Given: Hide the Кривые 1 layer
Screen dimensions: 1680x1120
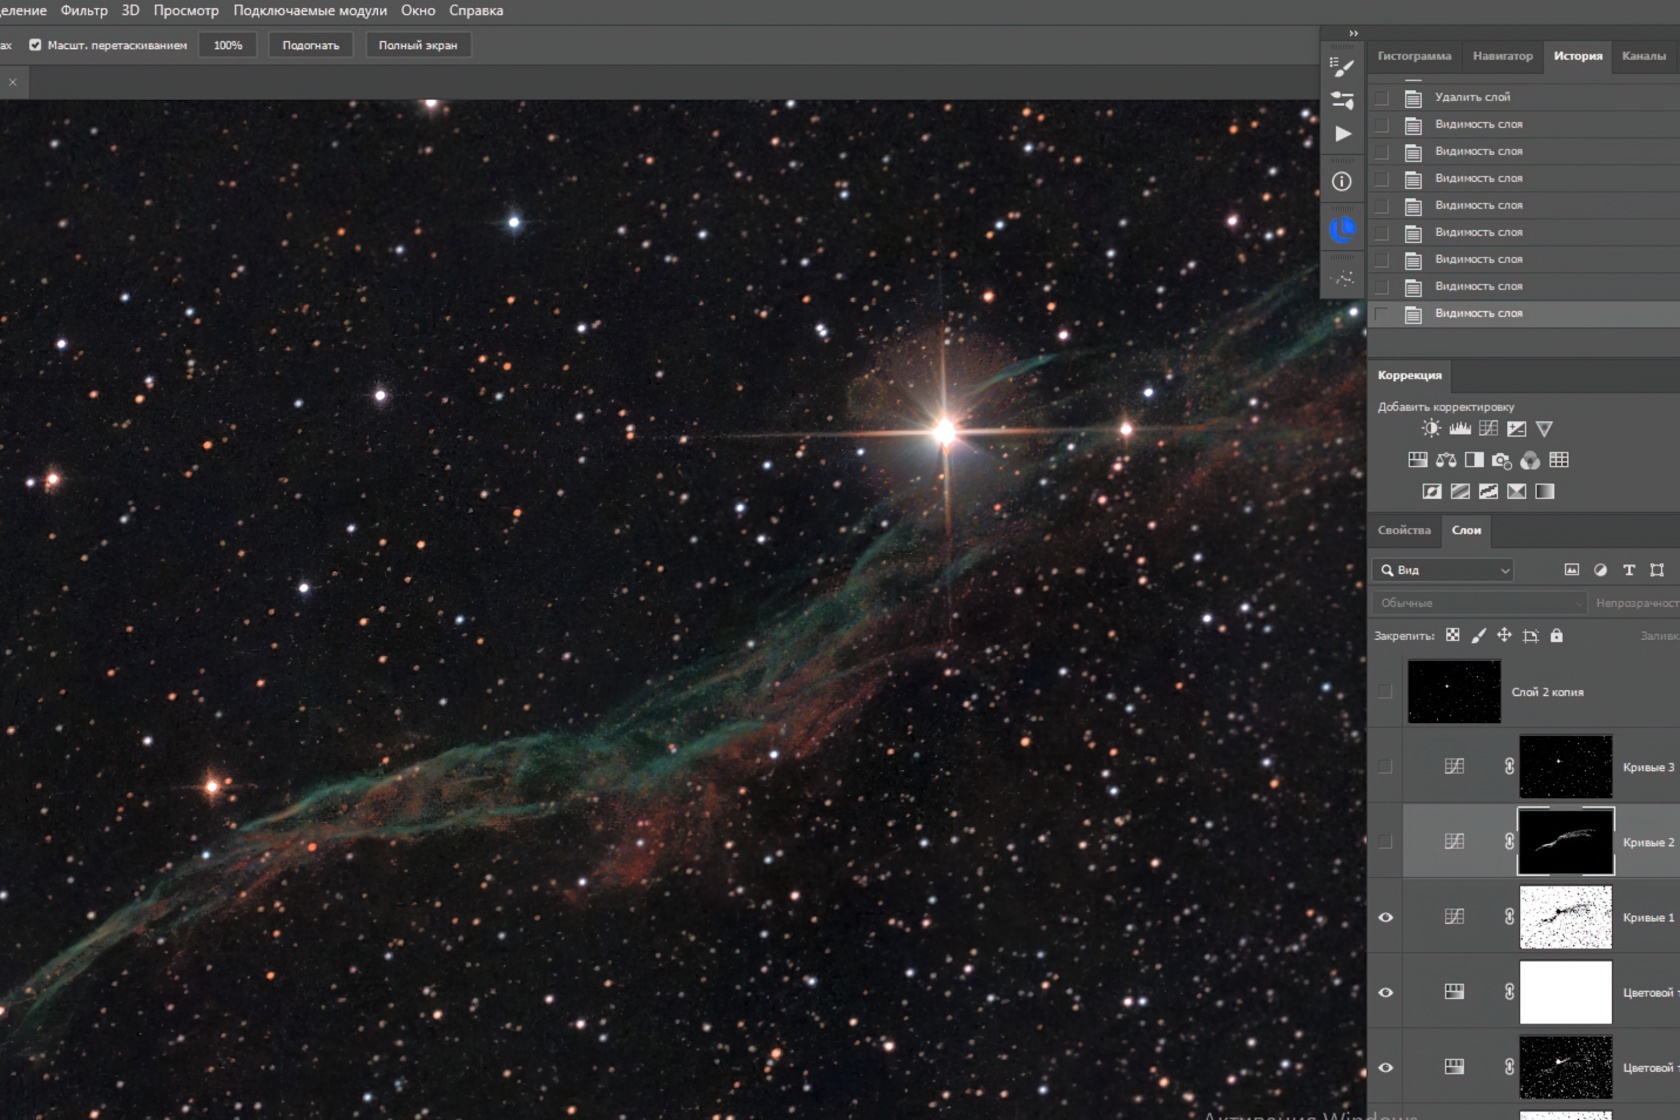Looking at the screenshot, I should (x=1386, y=917).
